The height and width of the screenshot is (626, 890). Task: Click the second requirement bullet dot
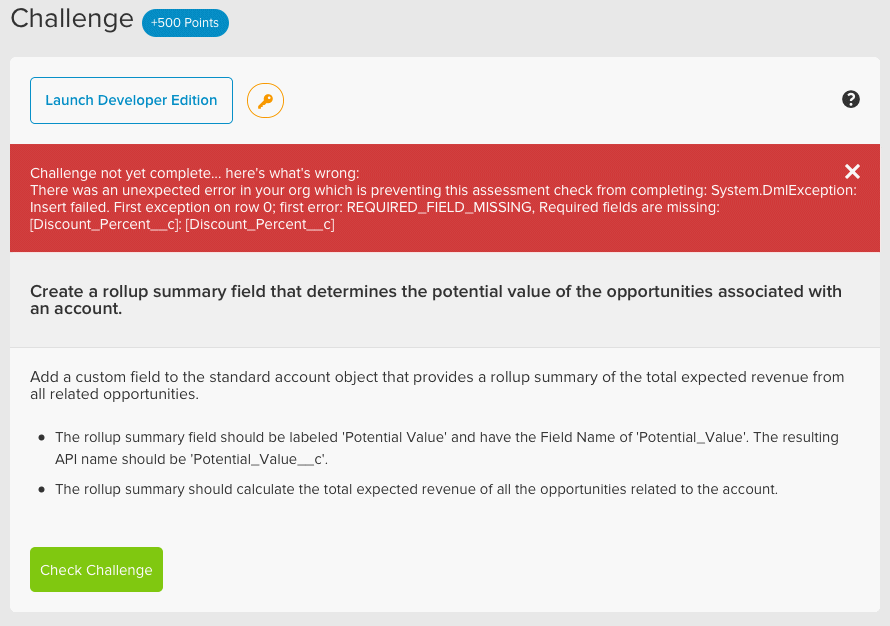(x=42, y=490)
